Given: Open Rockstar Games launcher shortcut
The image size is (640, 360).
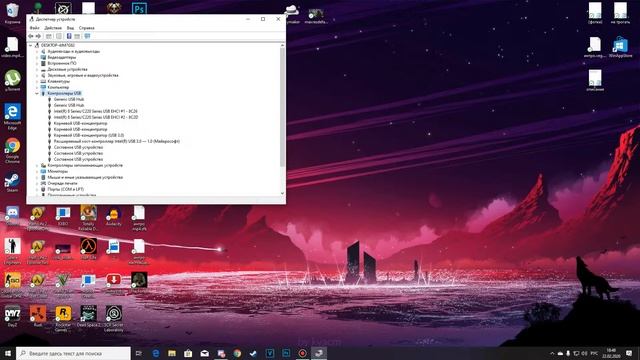Looking at the screenshot, I should coord(63,318).
